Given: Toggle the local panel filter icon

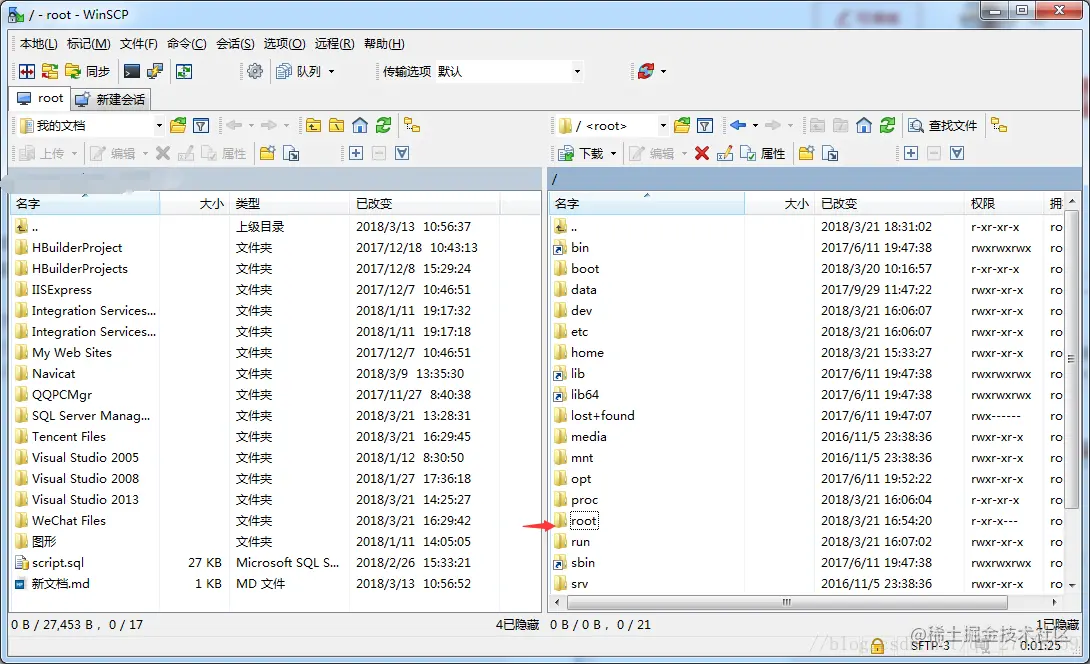Looking at the screenshot, I should click(200, 126).
